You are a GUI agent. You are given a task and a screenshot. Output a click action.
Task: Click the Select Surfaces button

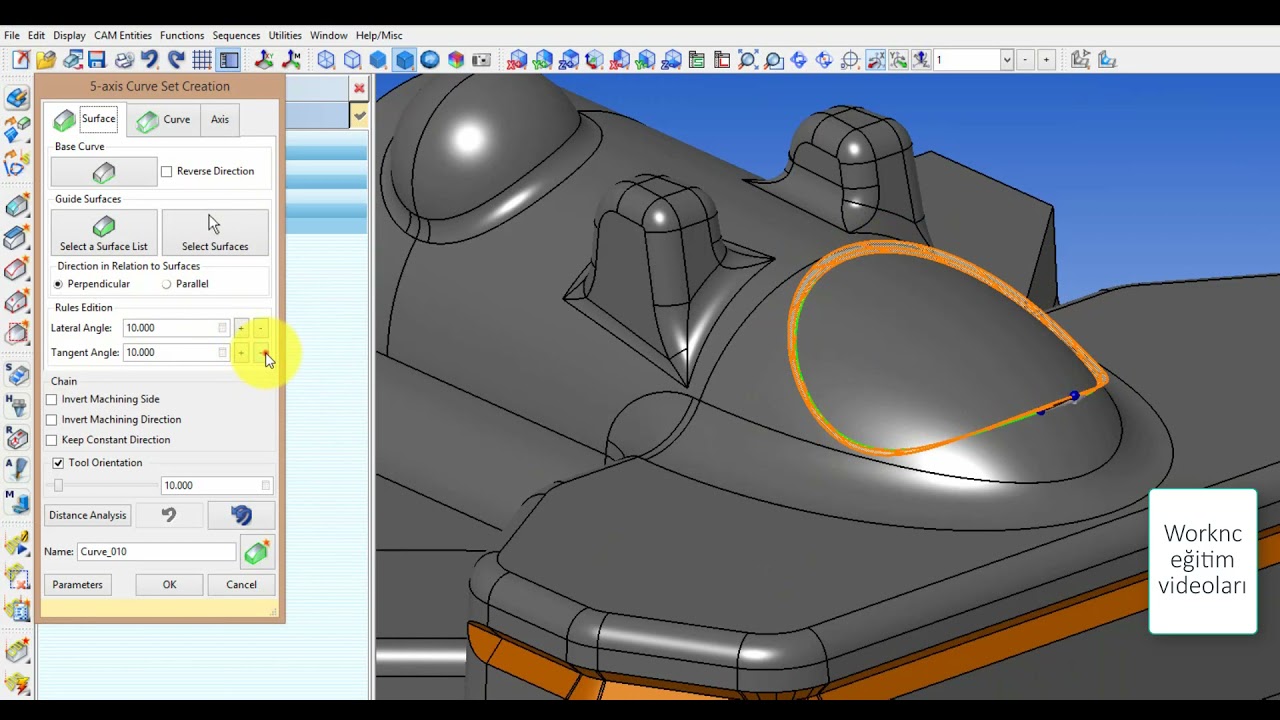point(215,233)
